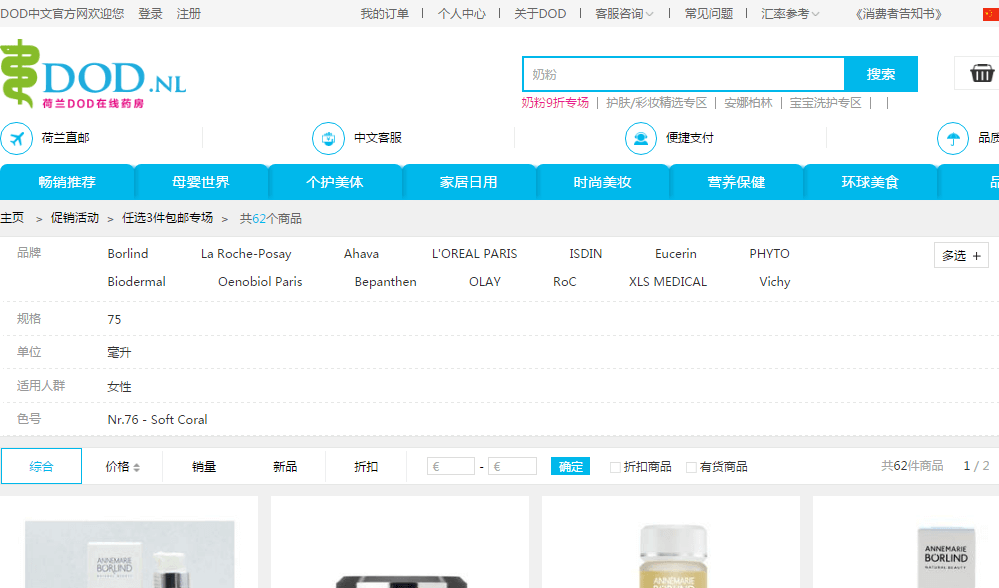This screenshot has height=588, width=999.
Task: Go to 主页 breadcrumb
Action: [12, 218]
